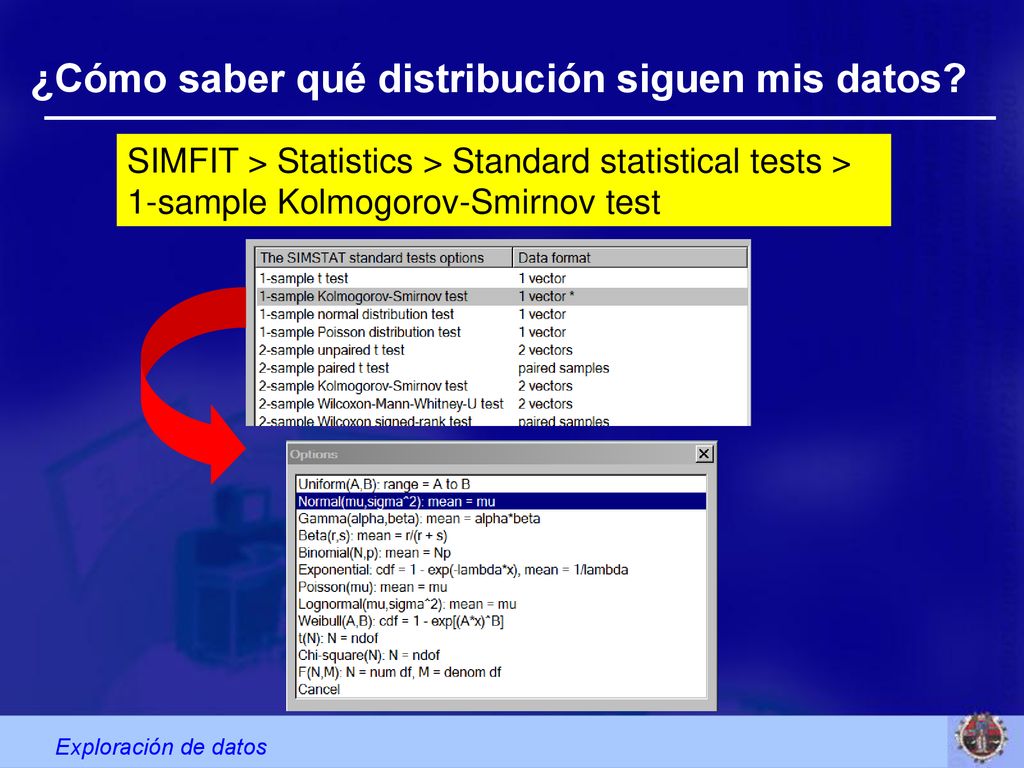Pick Lognormal(mu,sigma^2) in Options list
This screenshot has width=1024, height=768.
(501, 604)
